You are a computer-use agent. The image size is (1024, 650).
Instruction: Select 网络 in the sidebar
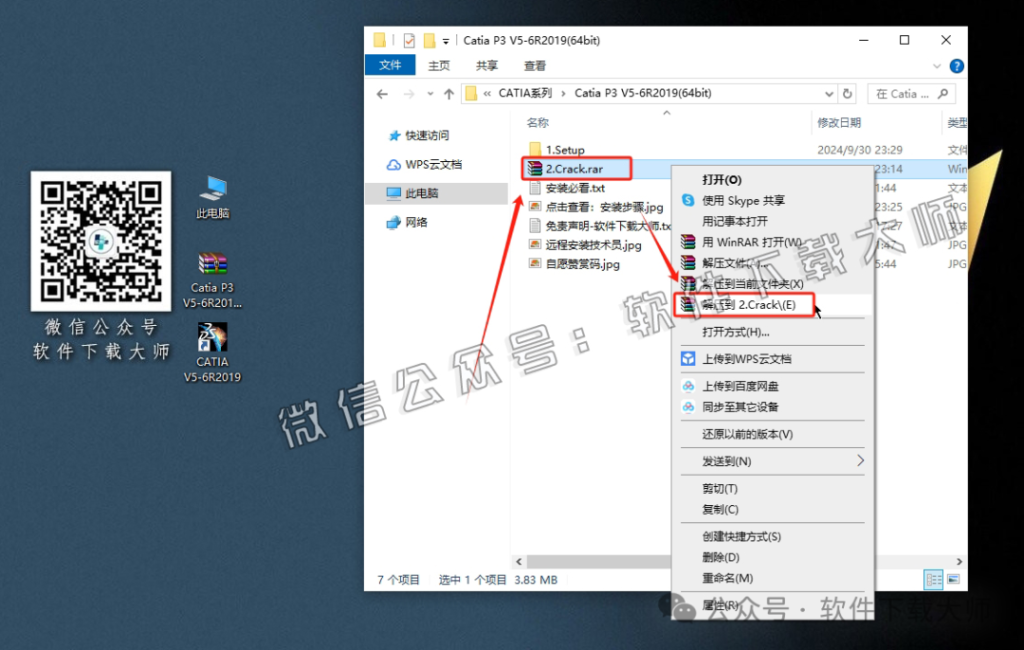[417, 222]
